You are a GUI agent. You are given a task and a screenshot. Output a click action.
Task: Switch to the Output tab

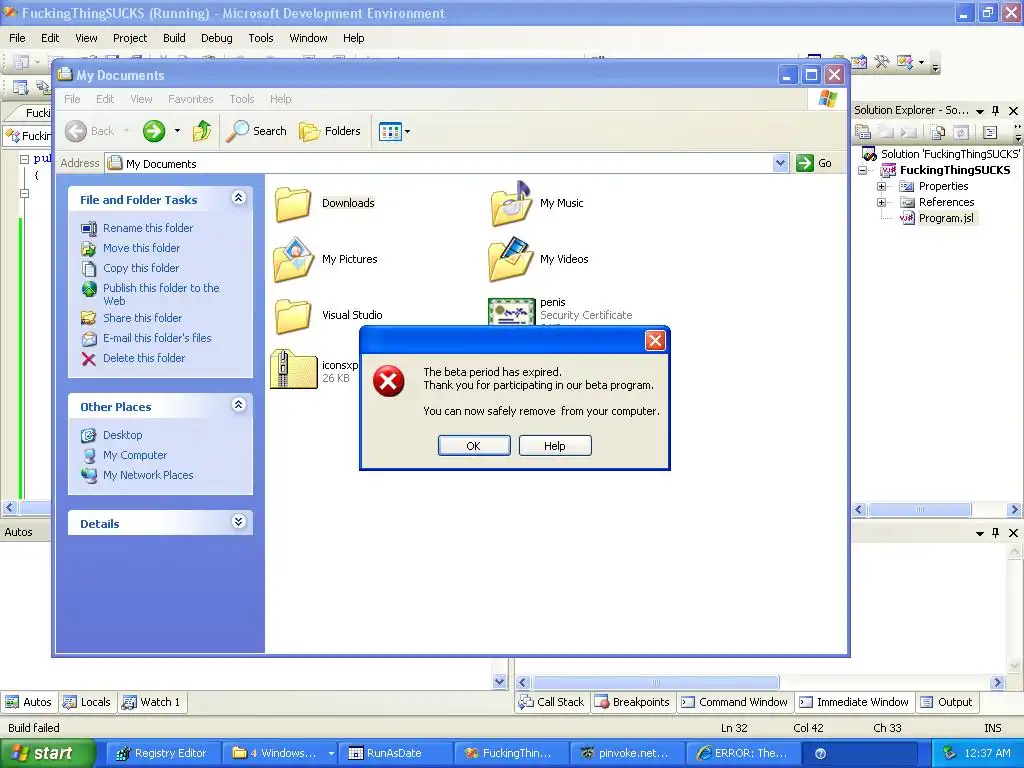(946, 702)
